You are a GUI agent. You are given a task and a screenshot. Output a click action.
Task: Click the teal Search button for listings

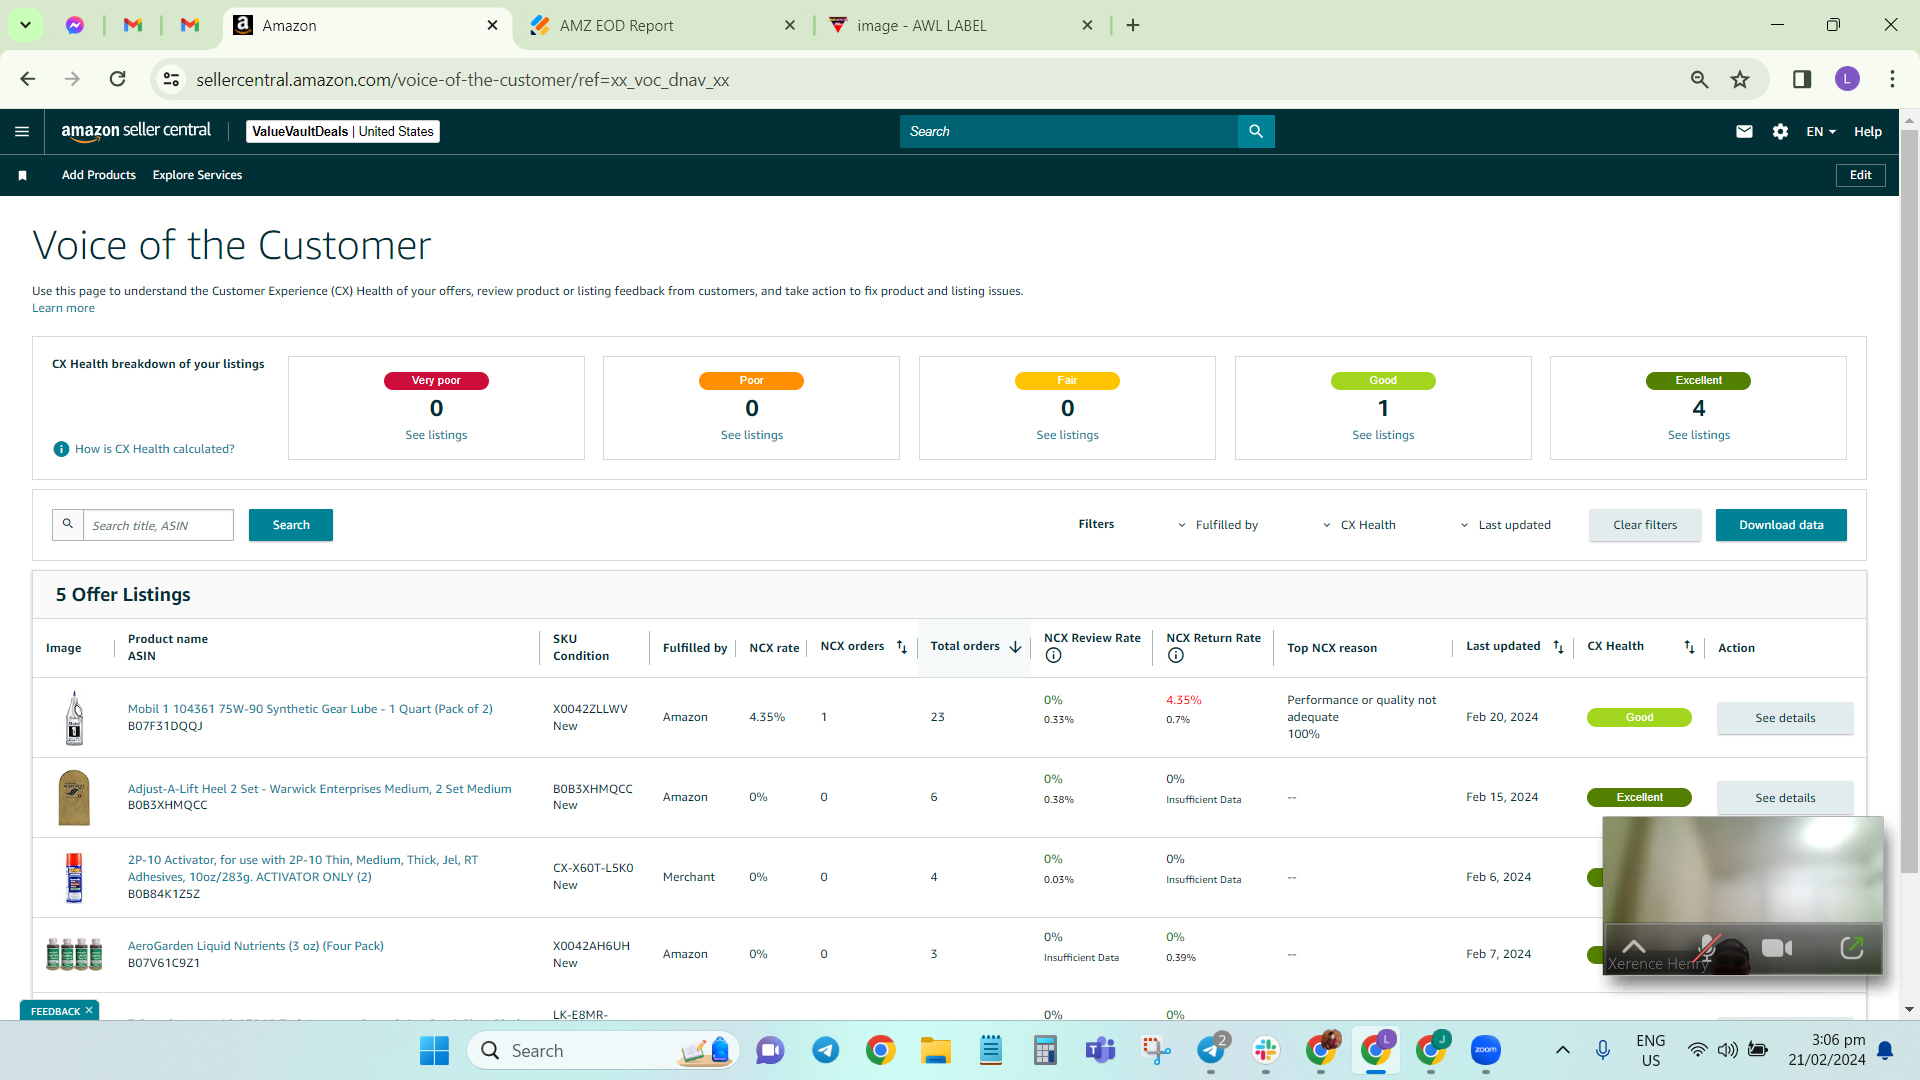pos(291,525)
